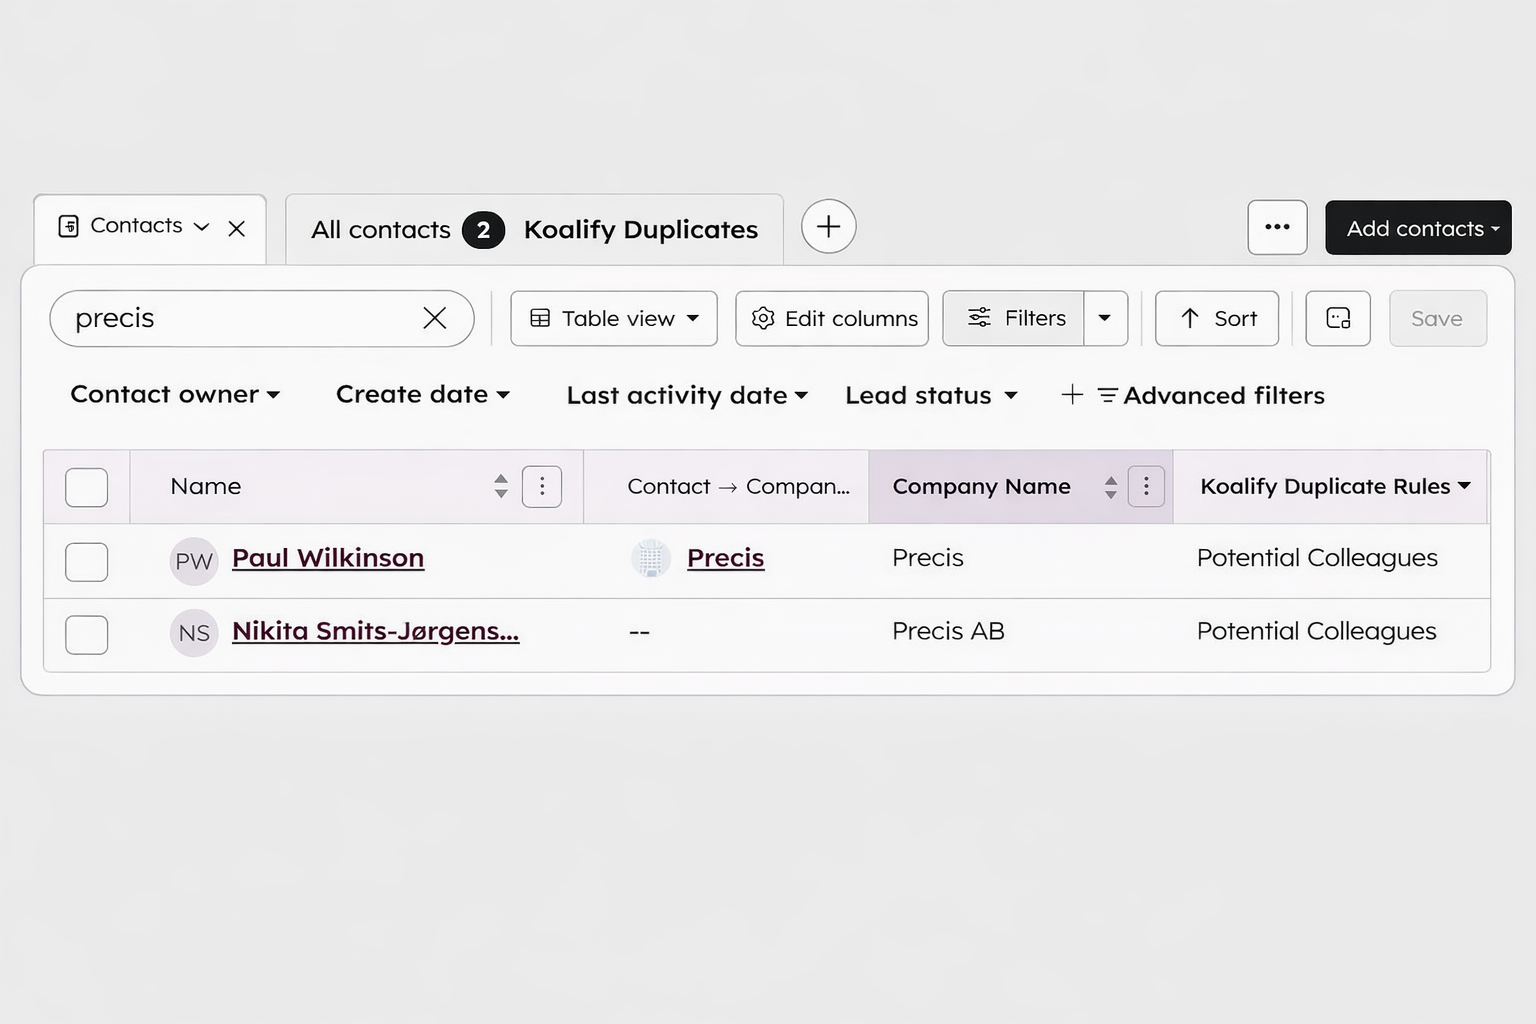The width and height of the screenshot is (1536, 1024).
Task: Click the plus icon to add a view
Action: click(x=828, y=226)
